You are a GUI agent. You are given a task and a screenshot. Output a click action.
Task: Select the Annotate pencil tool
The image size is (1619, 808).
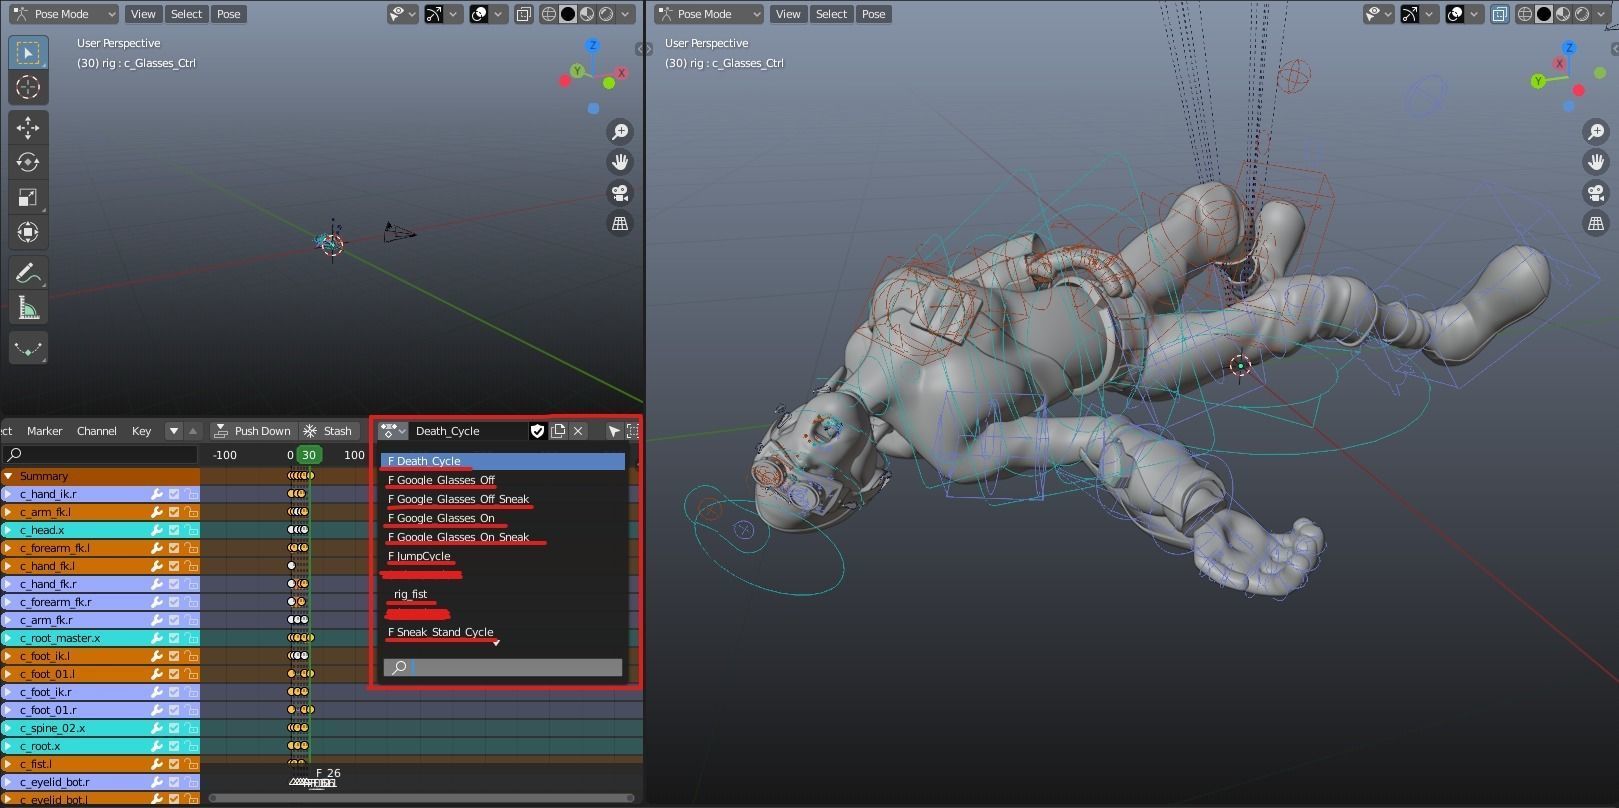(x=28, y=272)
